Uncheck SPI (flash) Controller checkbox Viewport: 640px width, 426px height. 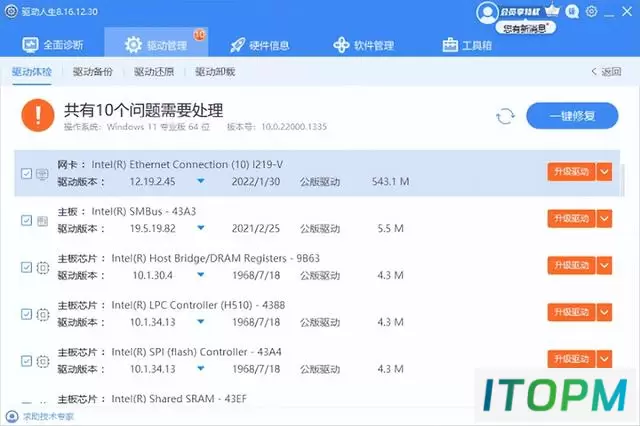pos(27,361)
